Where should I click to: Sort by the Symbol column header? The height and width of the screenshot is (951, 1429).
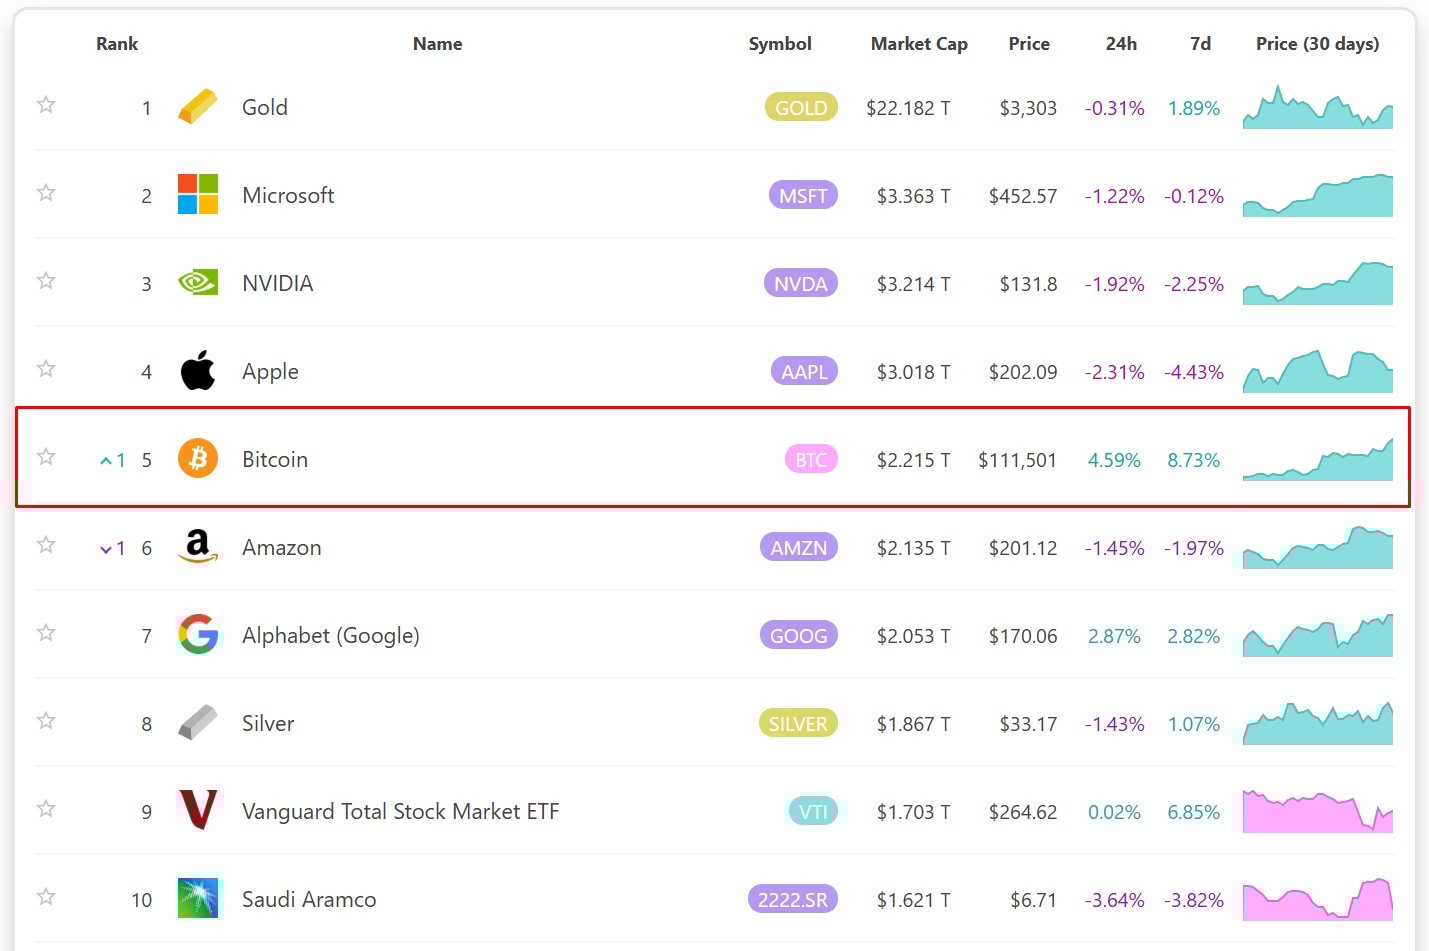pyautogui.click(x=780, y=44)
